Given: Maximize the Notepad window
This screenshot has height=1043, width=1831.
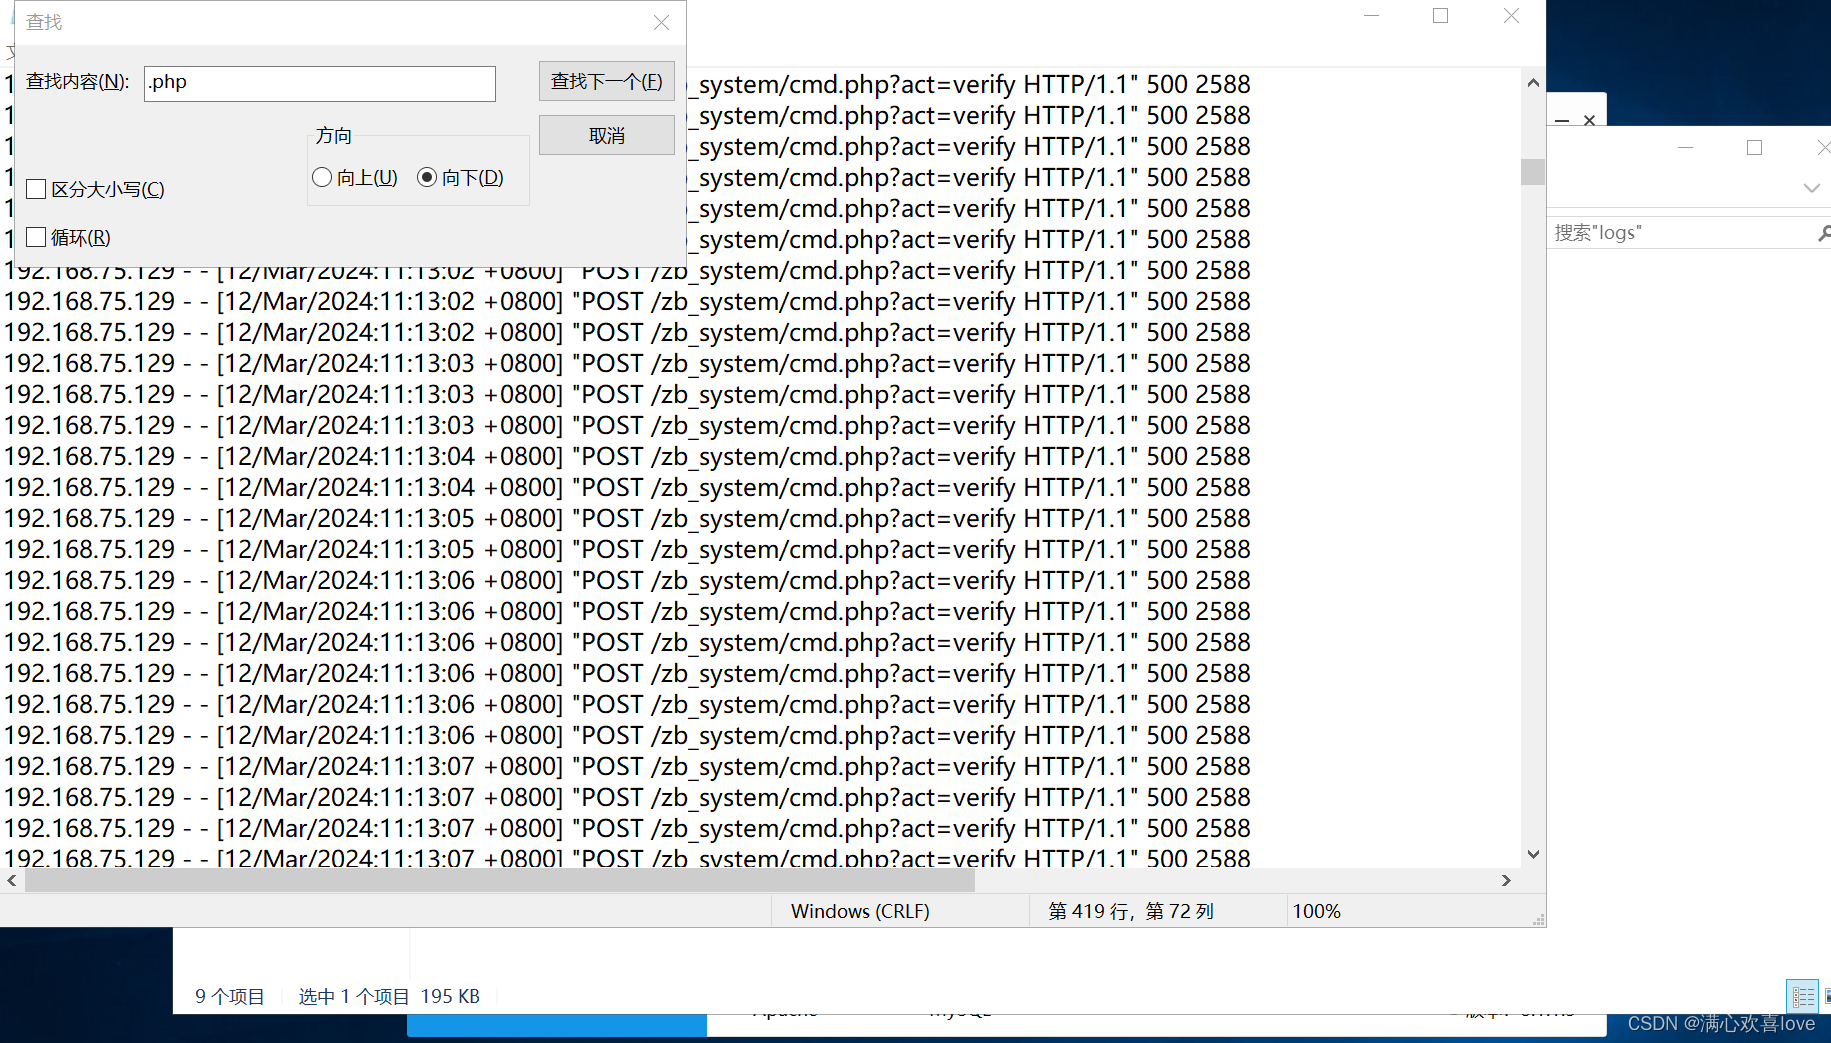Looking at the screenshot, I should point(1440,16).
